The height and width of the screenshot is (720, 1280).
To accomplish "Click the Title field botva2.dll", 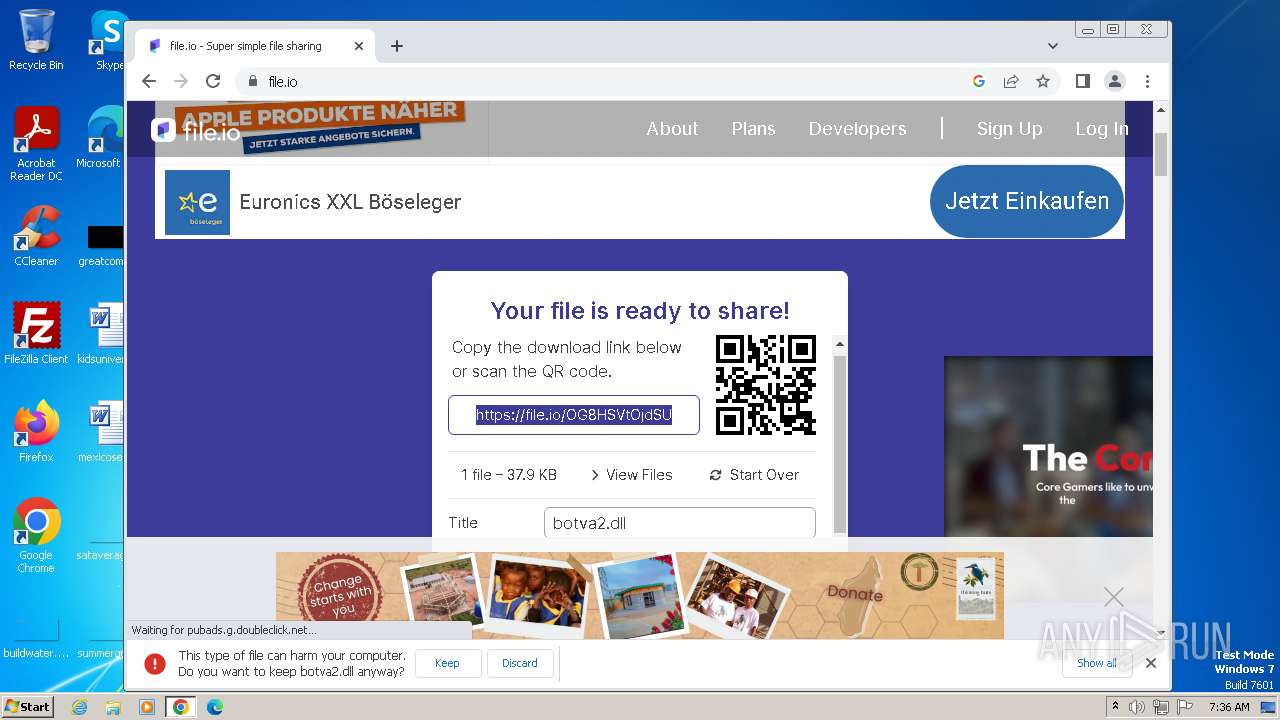I will [x=680, y=523].
